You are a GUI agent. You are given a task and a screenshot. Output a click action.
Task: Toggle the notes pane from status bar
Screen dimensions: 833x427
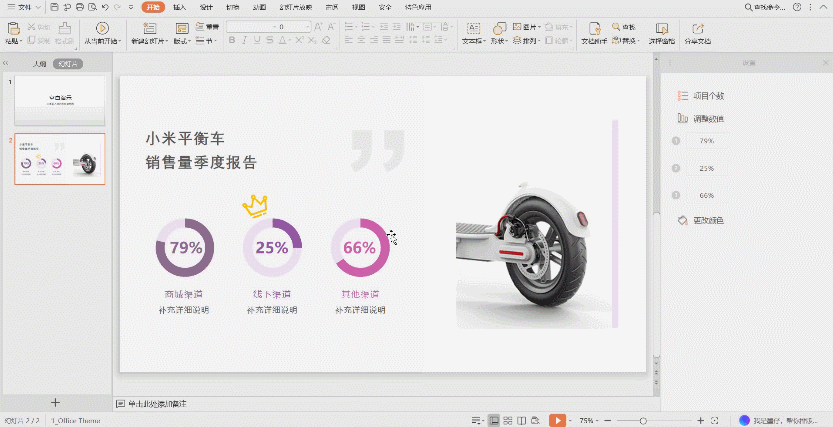(x=477, y=420)
